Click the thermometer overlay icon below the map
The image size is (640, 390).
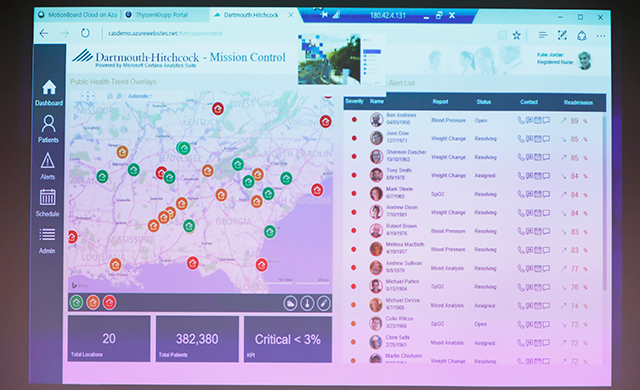click(x=307, y=303)
